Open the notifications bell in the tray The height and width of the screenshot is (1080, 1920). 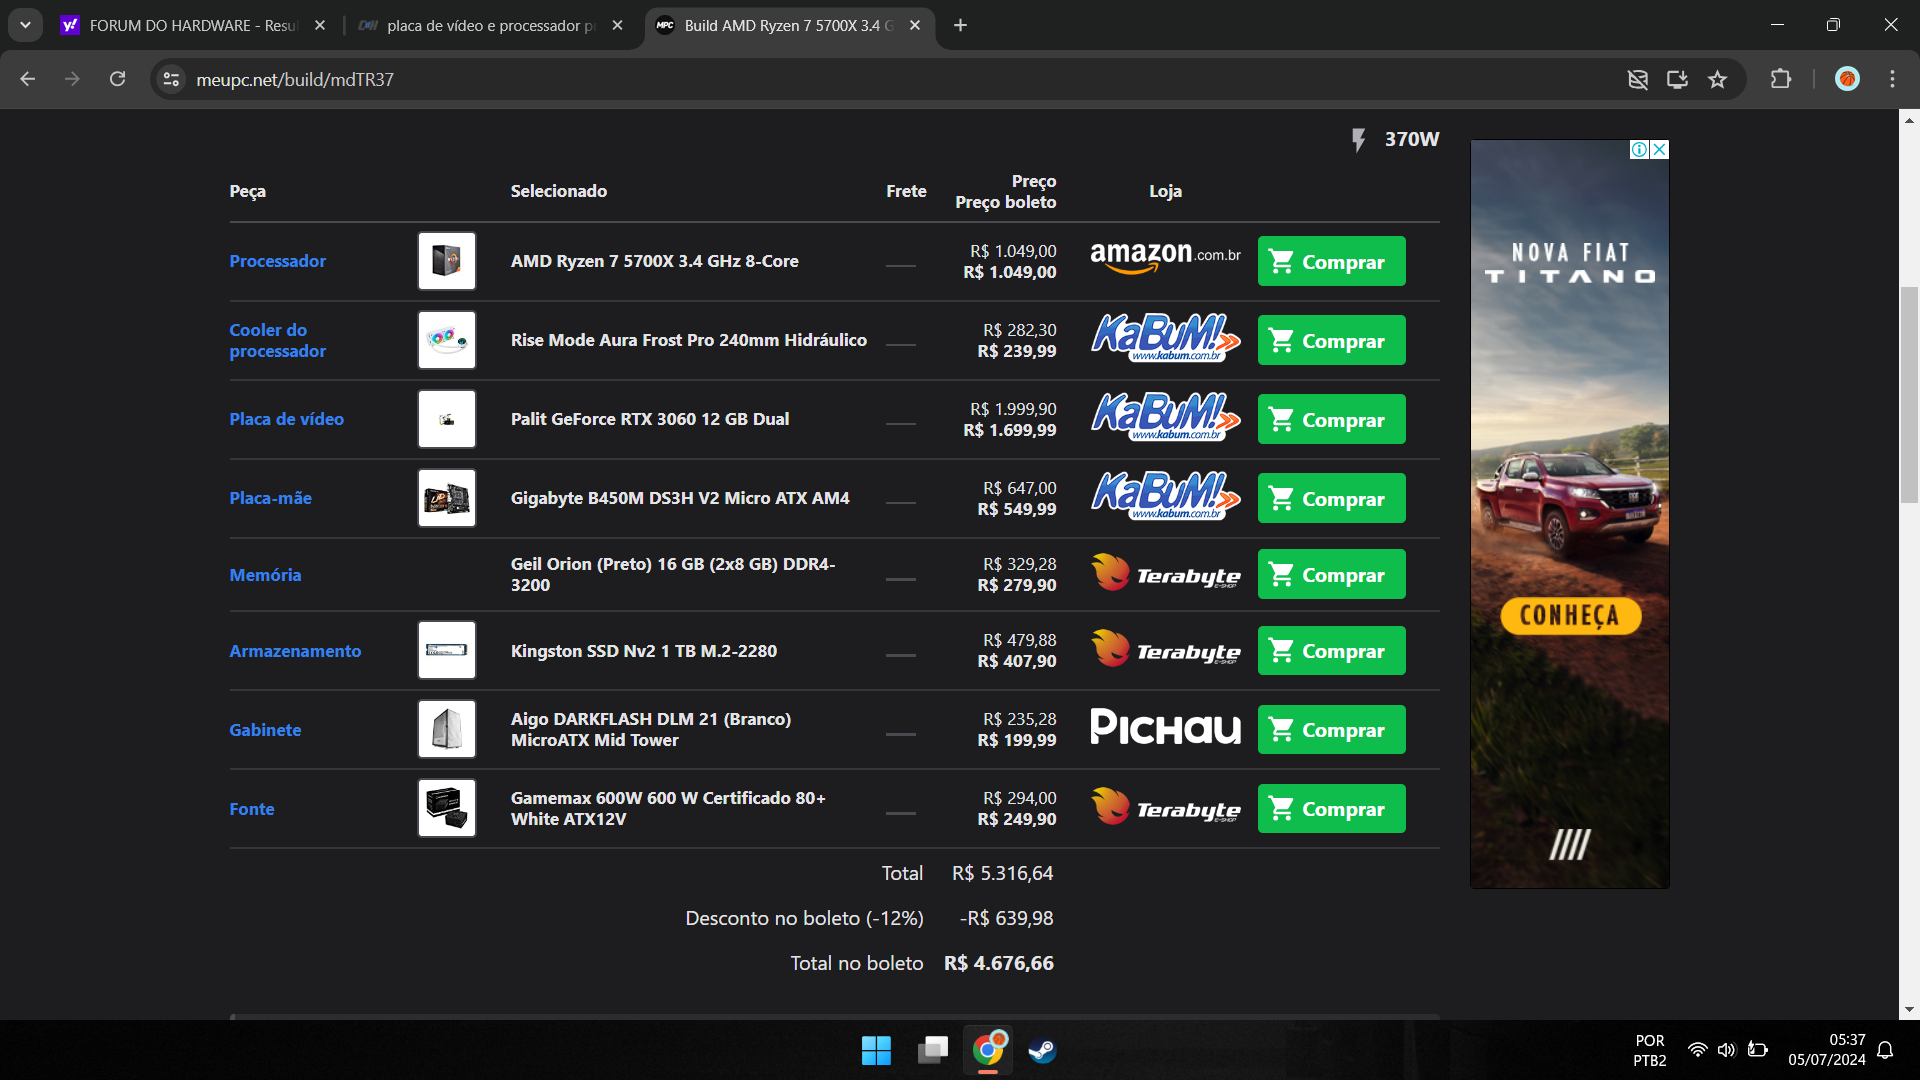point(1885,1050)
